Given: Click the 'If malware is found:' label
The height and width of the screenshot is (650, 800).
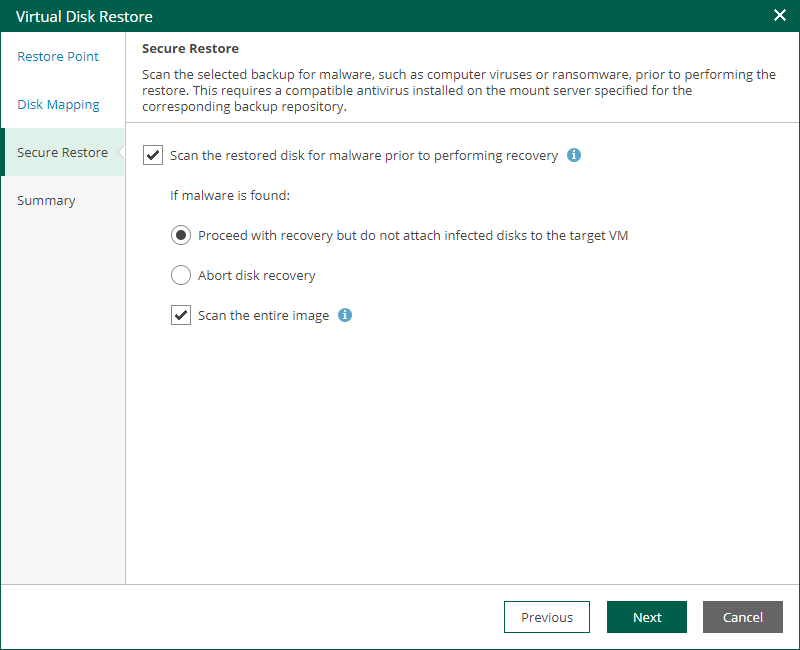Looking at the screenshot, I should pos(230,195).
